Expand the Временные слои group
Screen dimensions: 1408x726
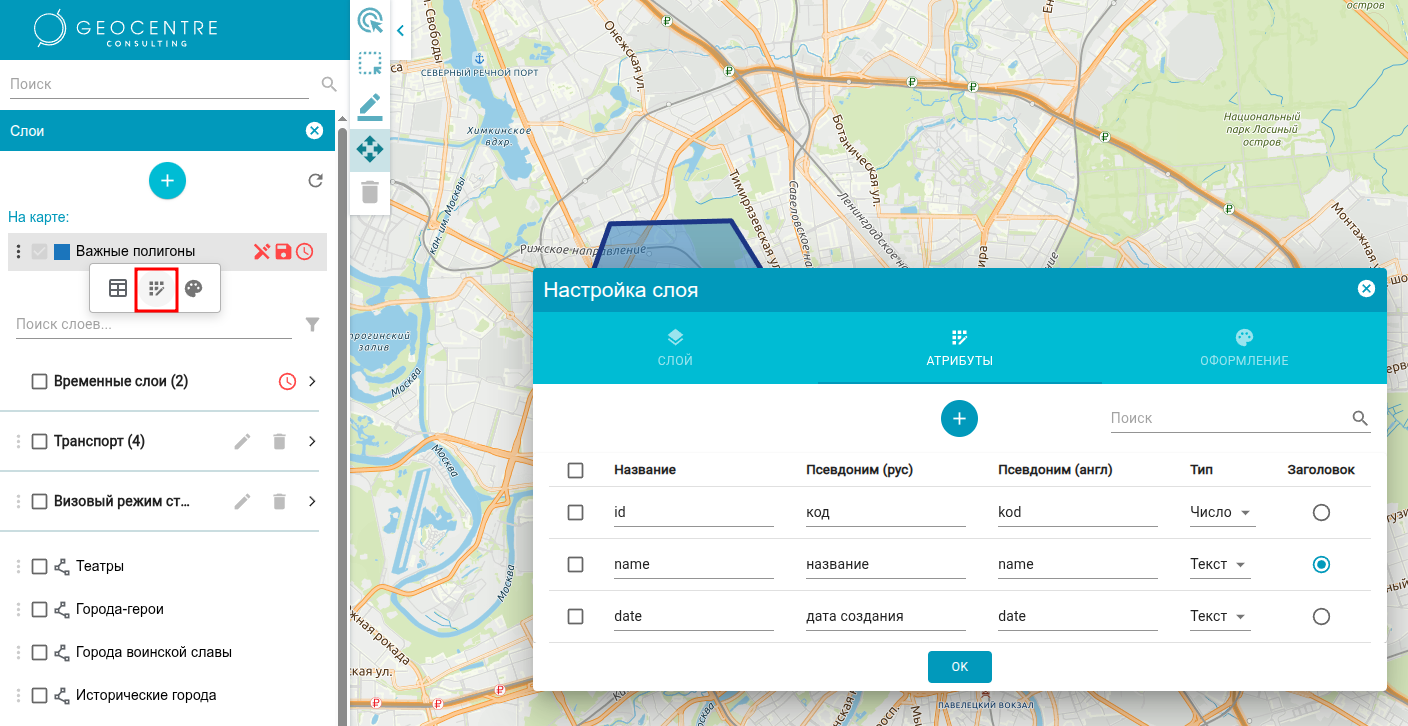pos(312,381)
